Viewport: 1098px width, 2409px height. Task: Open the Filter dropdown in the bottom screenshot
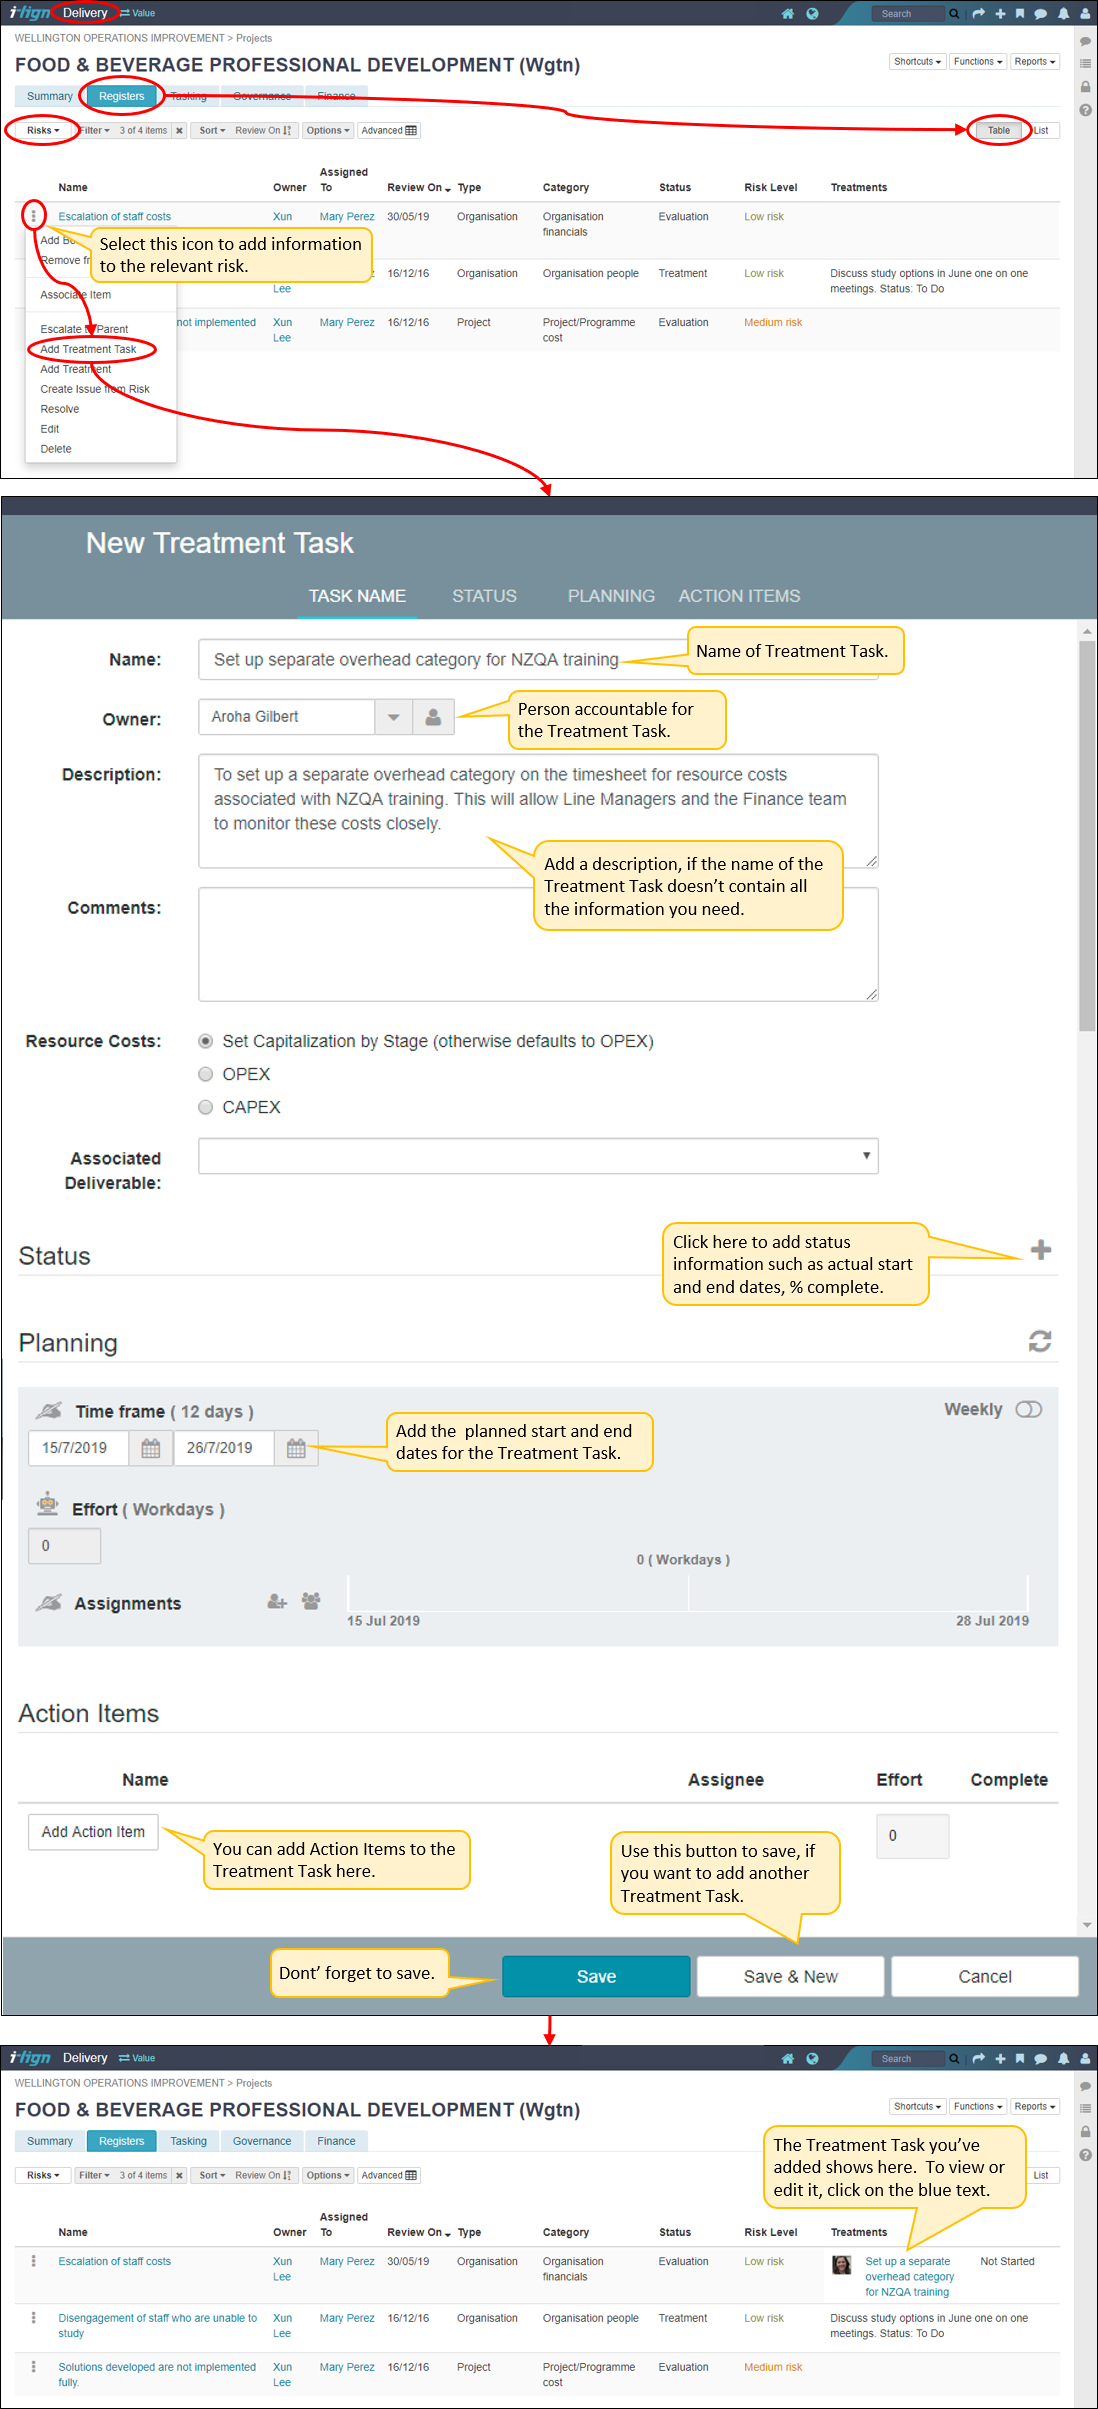point(94,2175)
